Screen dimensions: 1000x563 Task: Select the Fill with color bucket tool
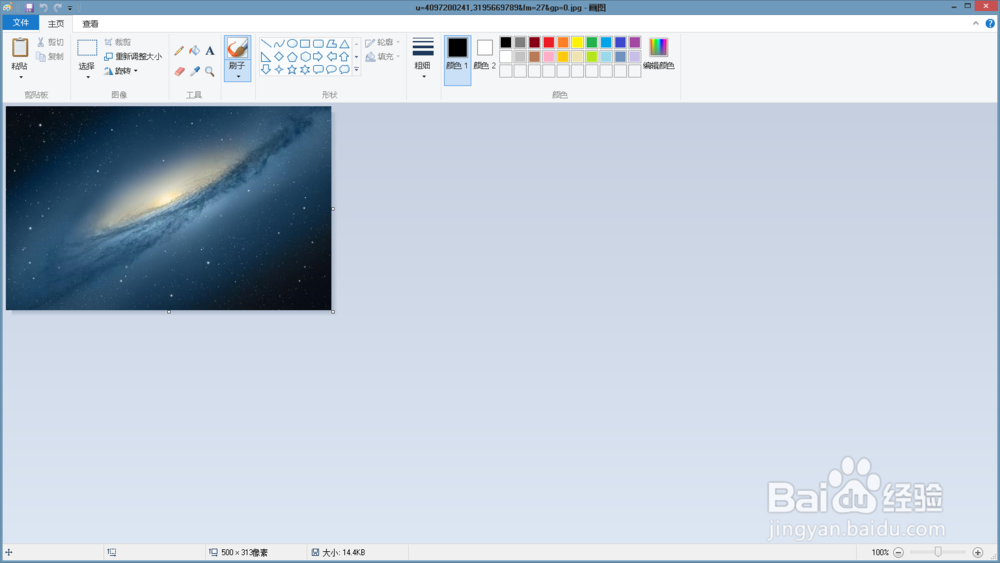coord(195,50)
